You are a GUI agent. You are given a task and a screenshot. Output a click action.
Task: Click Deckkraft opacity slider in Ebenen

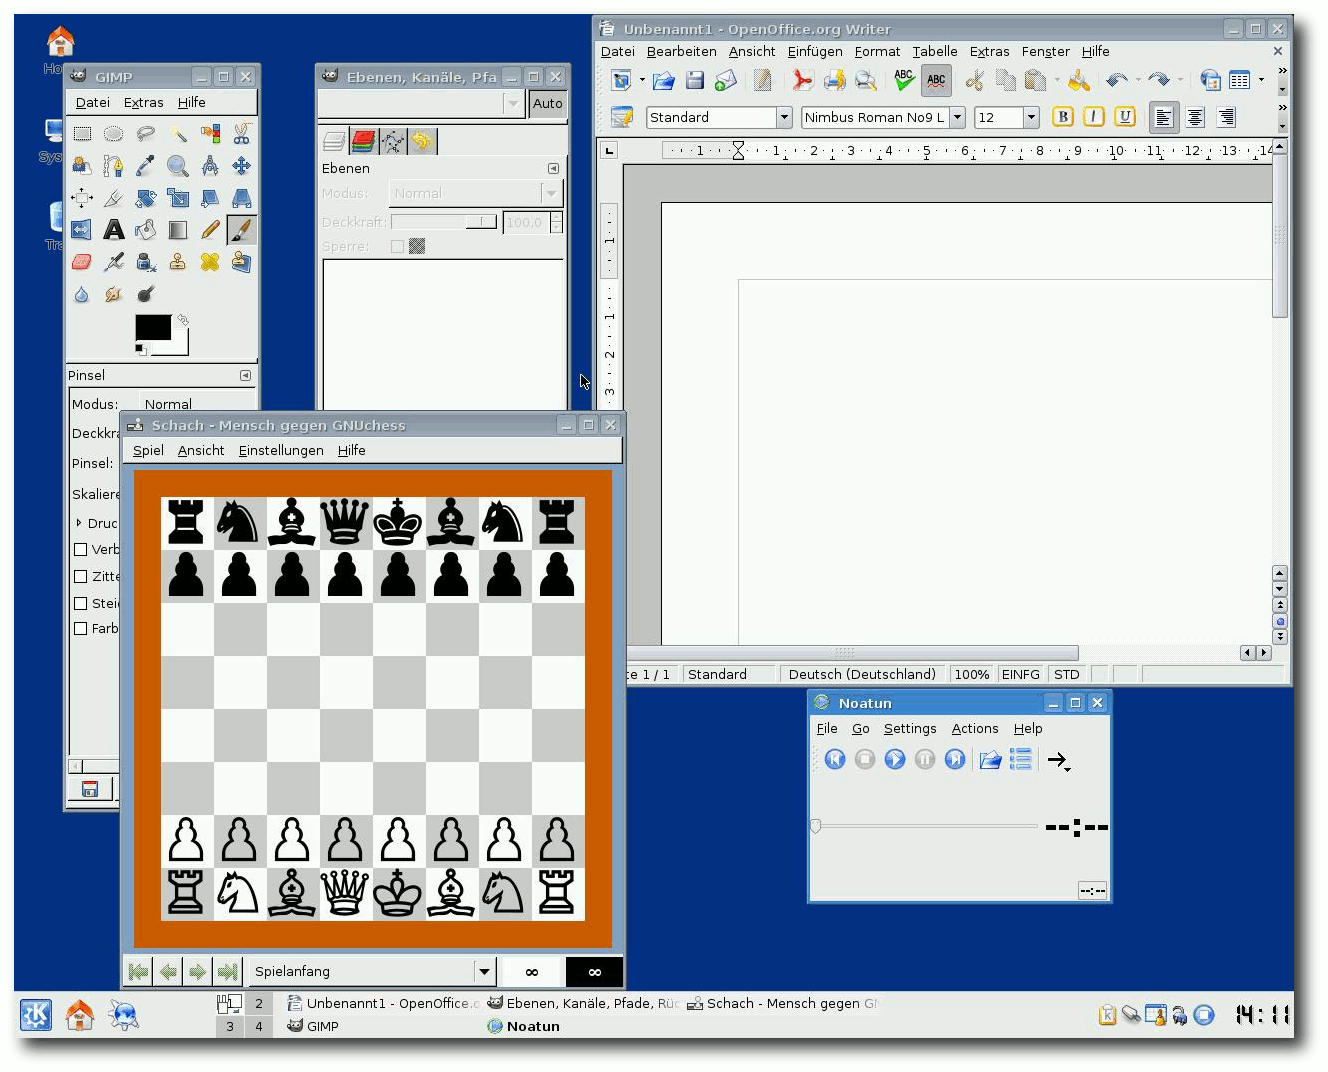444,222
